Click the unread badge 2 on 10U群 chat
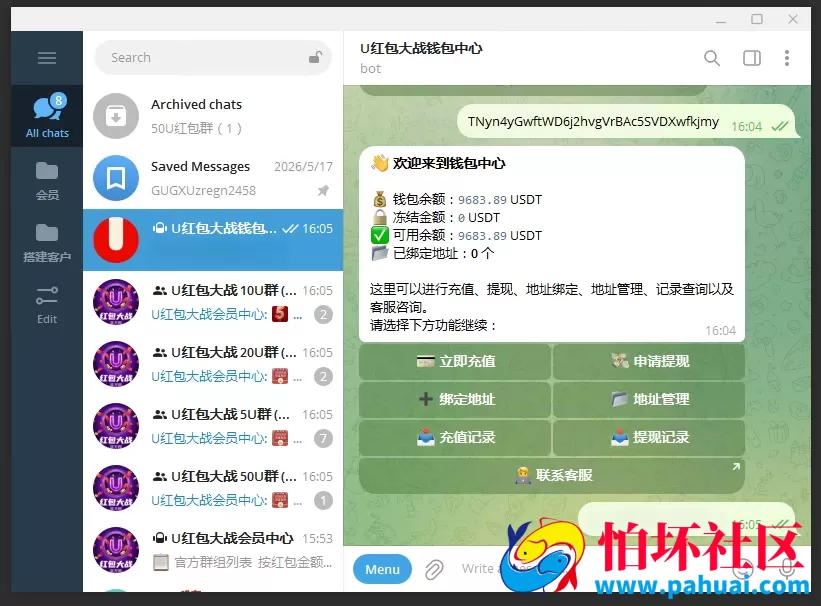The image size is (821, 606). (323, 315)
